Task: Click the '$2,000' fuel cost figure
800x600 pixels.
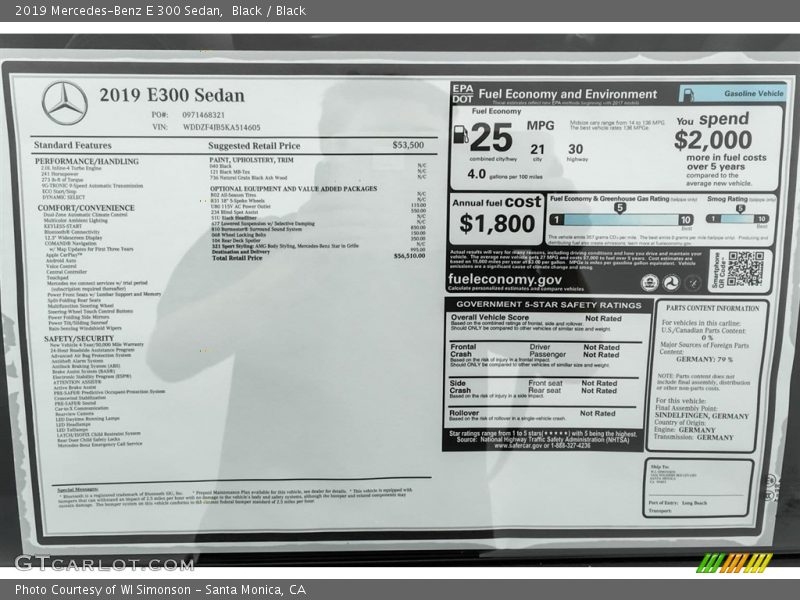Action: point(713,140)
